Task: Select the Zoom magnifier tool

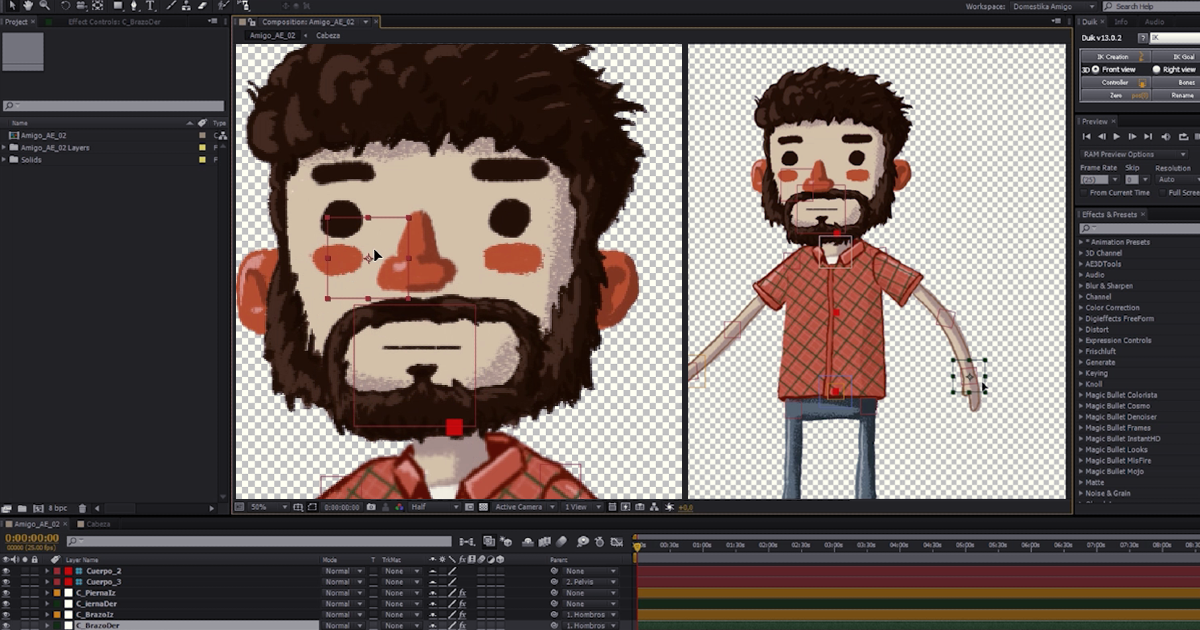Action: coord(45,5)
